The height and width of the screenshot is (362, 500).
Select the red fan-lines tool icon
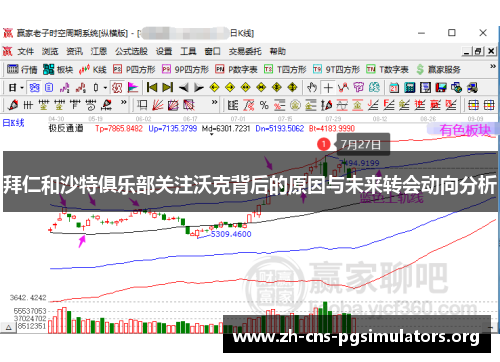click(x=158, y=105)
